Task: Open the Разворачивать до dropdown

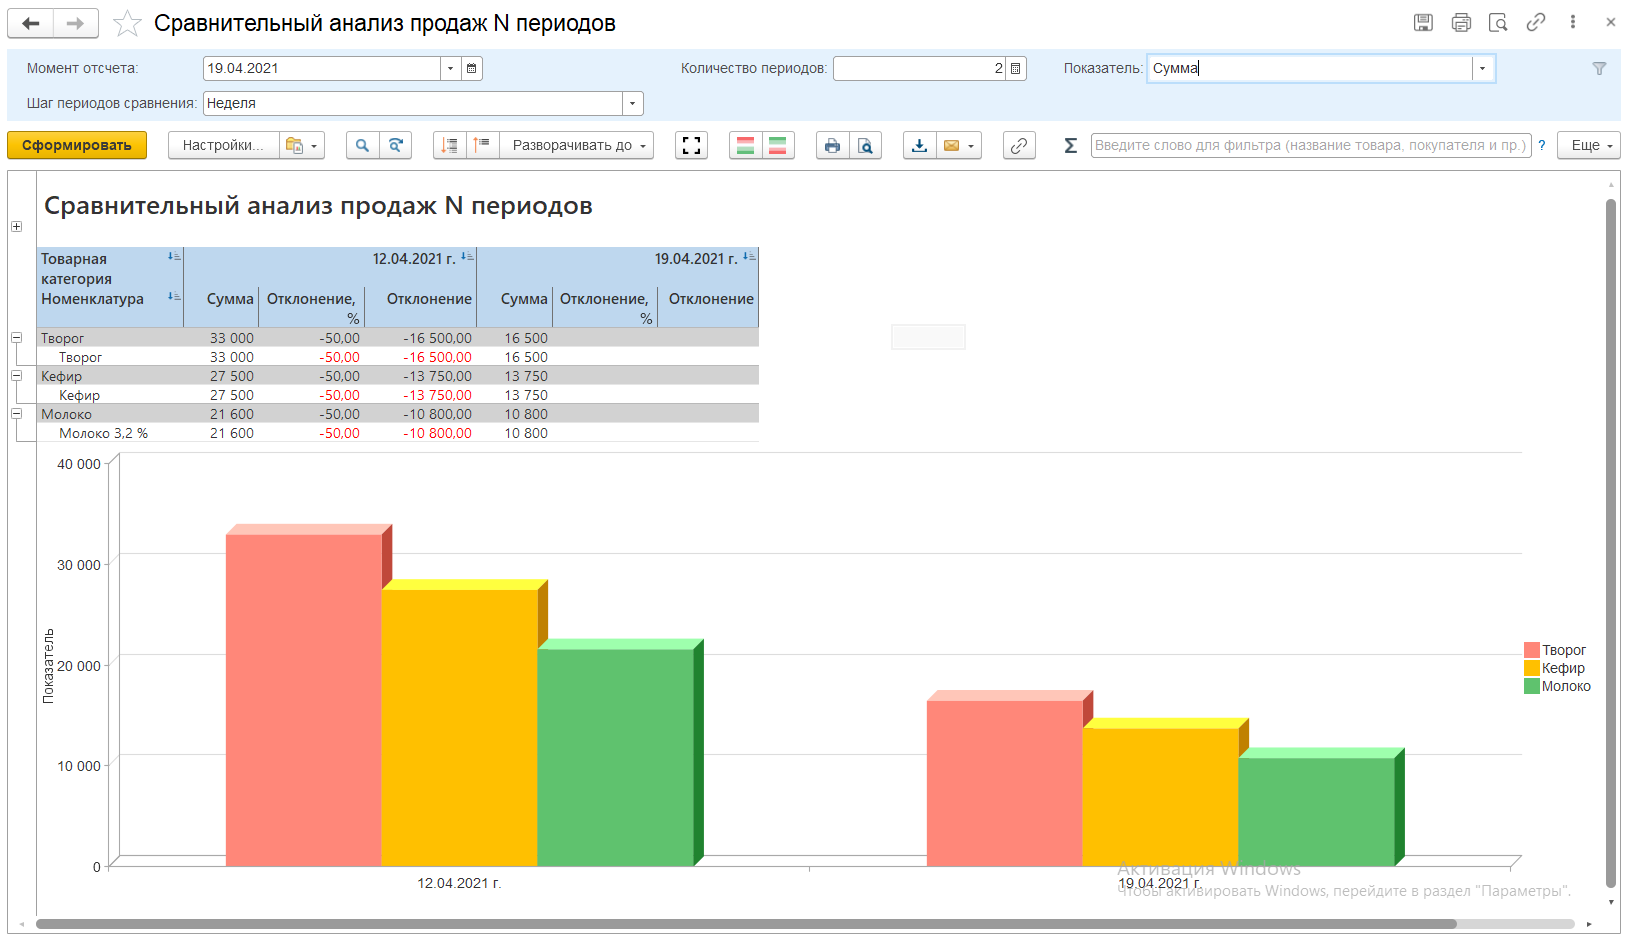Action: [x=580, y=146]
